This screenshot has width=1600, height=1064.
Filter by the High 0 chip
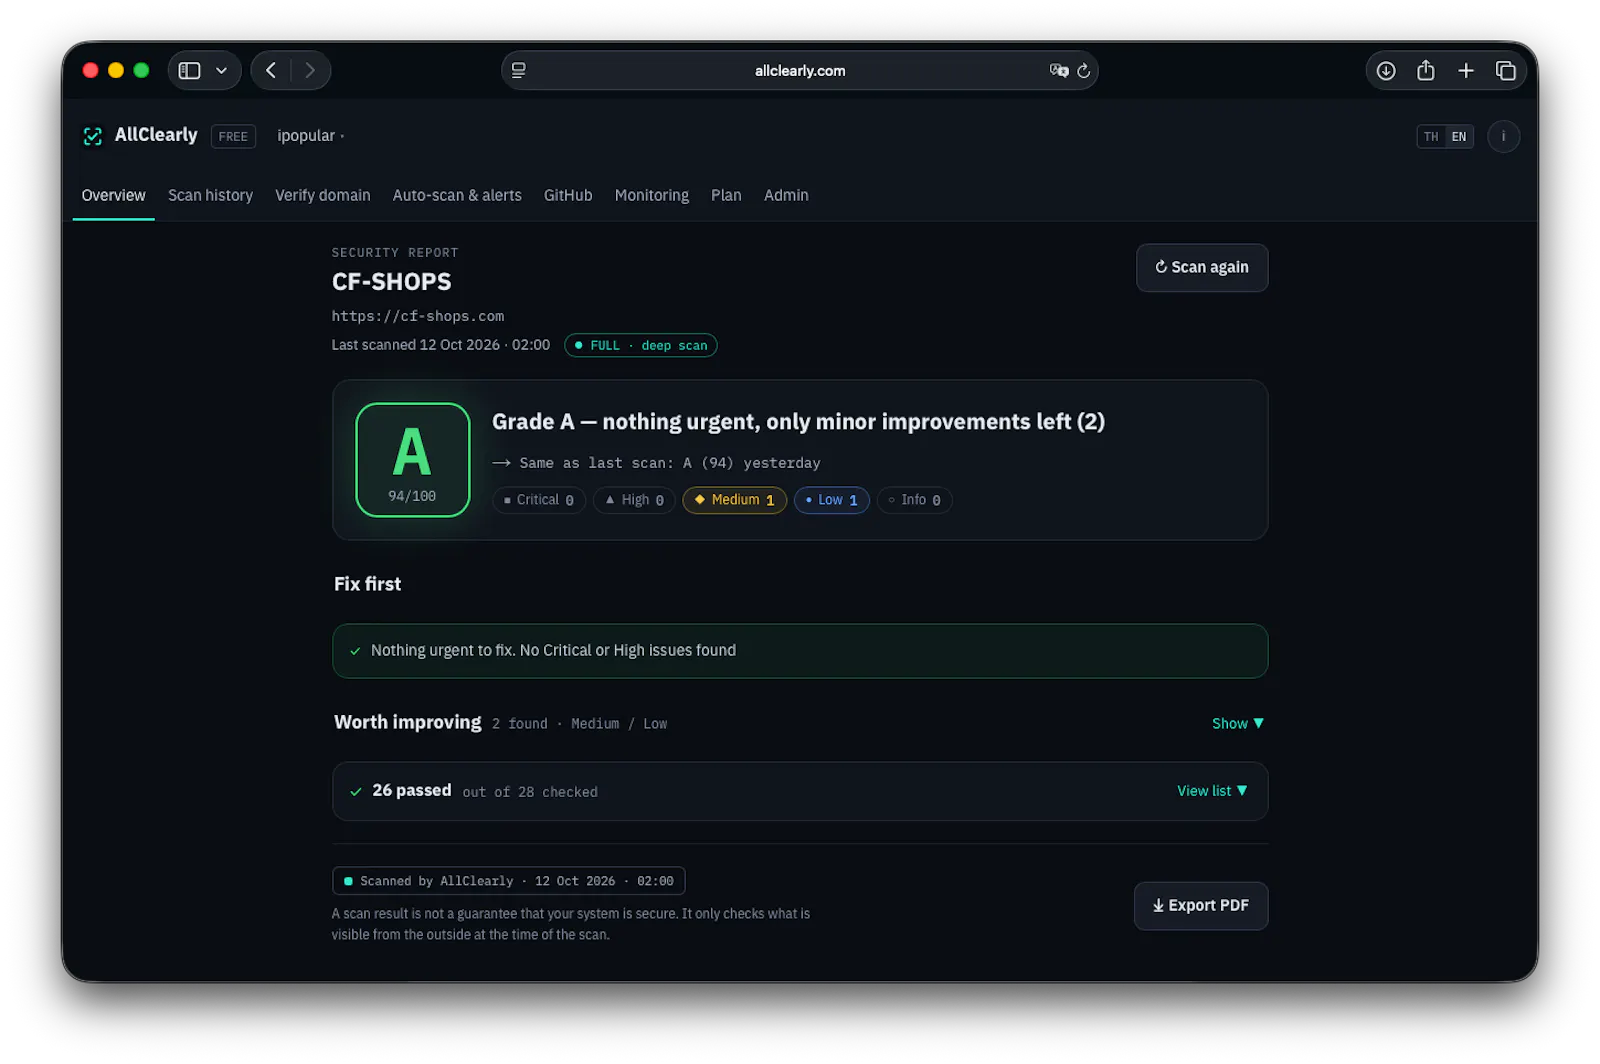(634, 500)
